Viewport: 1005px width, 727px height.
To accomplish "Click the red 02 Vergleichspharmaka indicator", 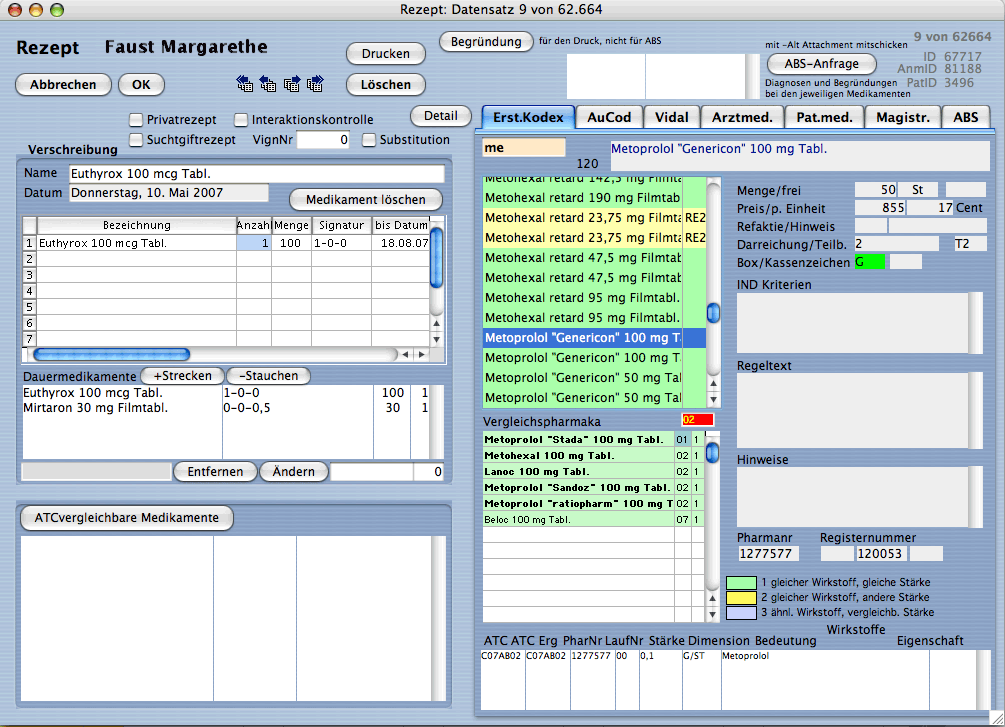I will tap(697, 420).
